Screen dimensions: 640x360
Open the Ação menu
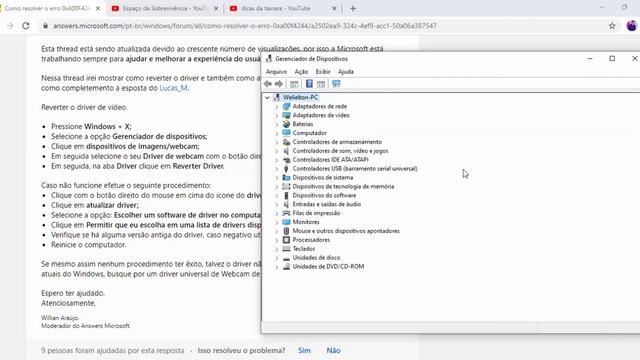point(301,71)
